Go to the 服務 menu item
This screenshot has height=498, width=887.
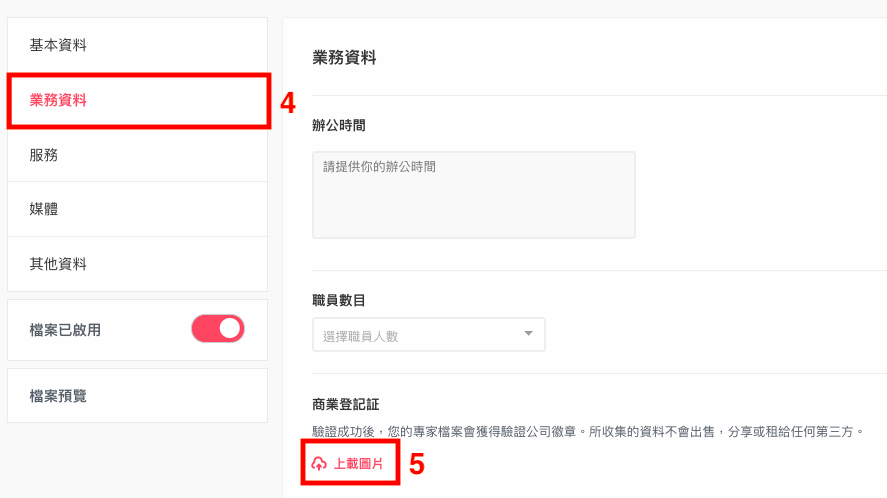[x=137, y=154]
